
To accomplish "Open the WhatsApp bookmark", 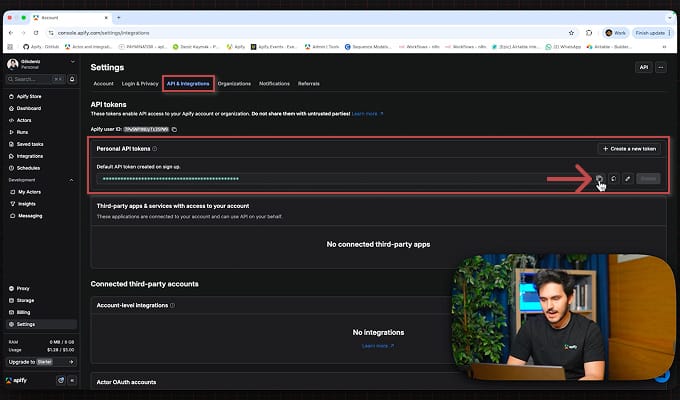I will [x=563, y=46].
